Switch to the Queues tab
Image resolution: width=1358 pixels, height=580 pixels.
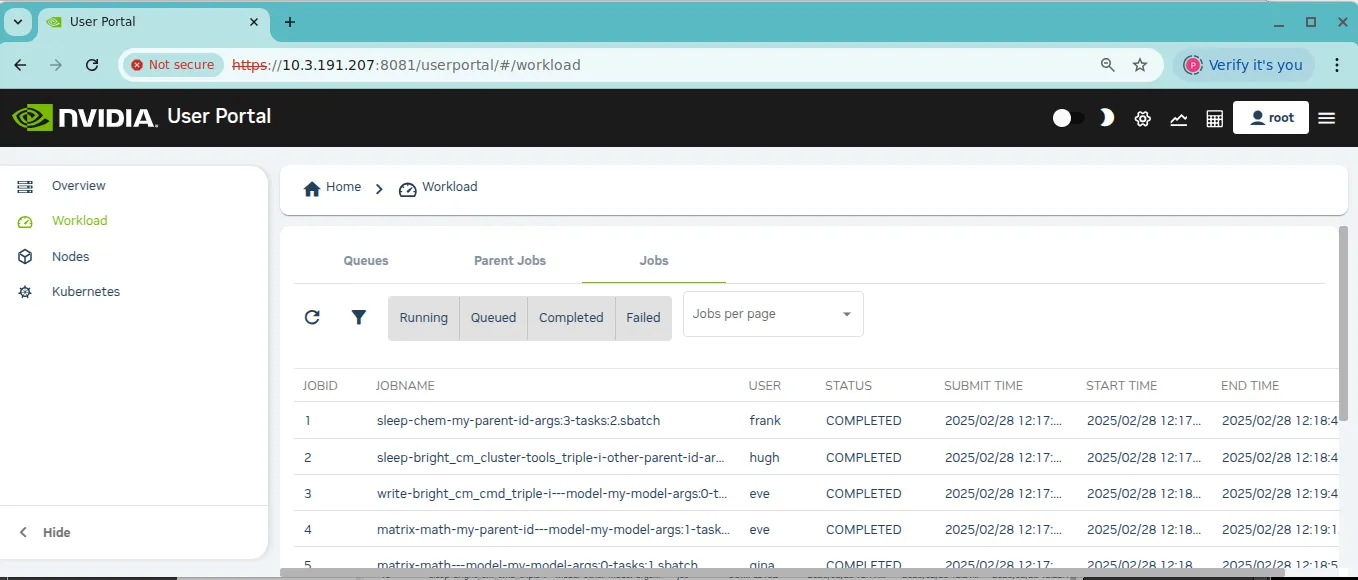pos(366,260)
